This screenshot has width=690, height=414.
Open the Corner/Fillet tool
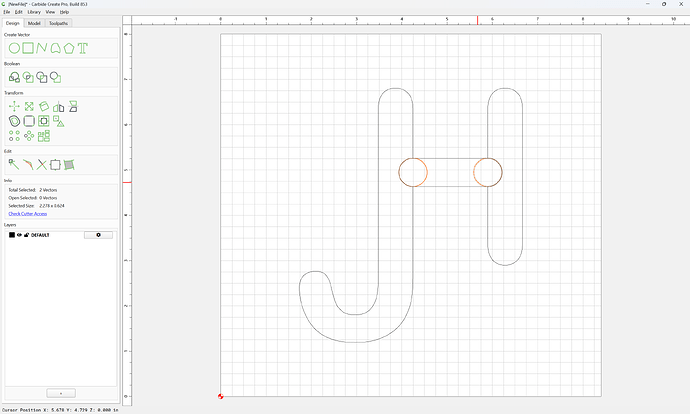29,121
